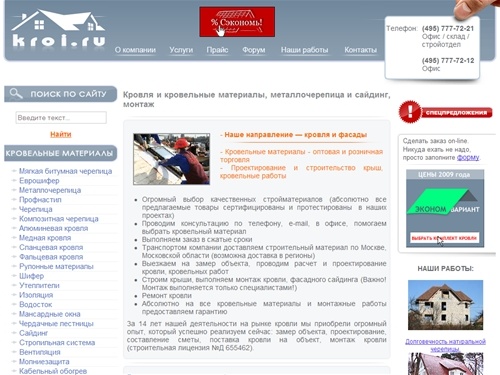Screen dimensions: 500x375
Task: Open the unfinished house work photo
Action: (x=445, y=305)
